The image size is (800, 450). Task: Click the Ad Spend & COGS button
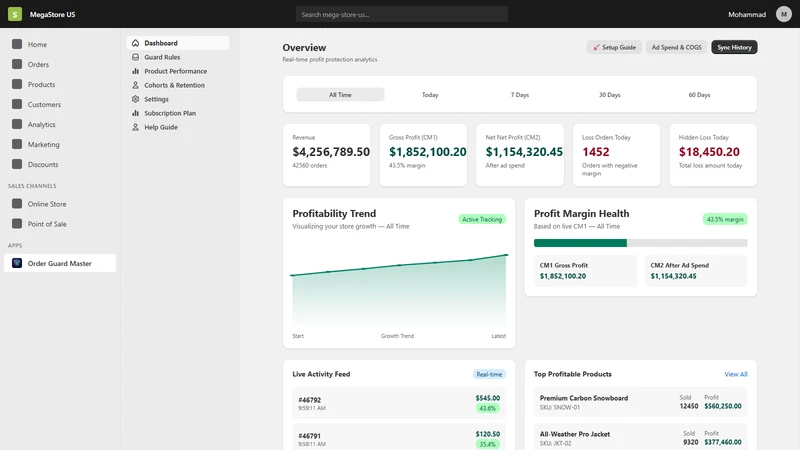(x=677, y=47)
